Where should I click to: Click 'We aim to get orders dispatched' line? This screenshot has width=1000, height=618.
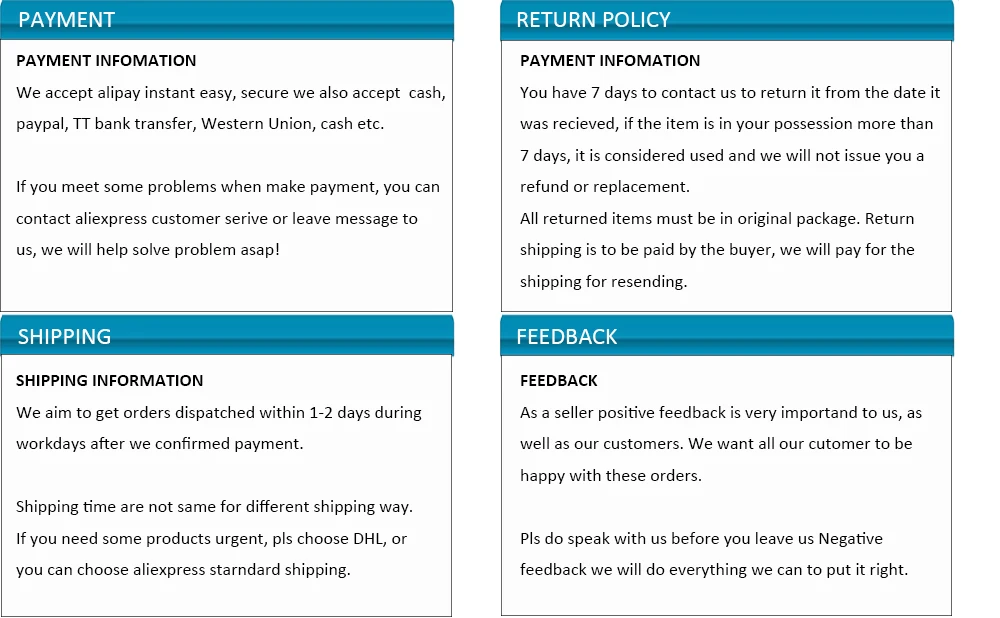219,413
